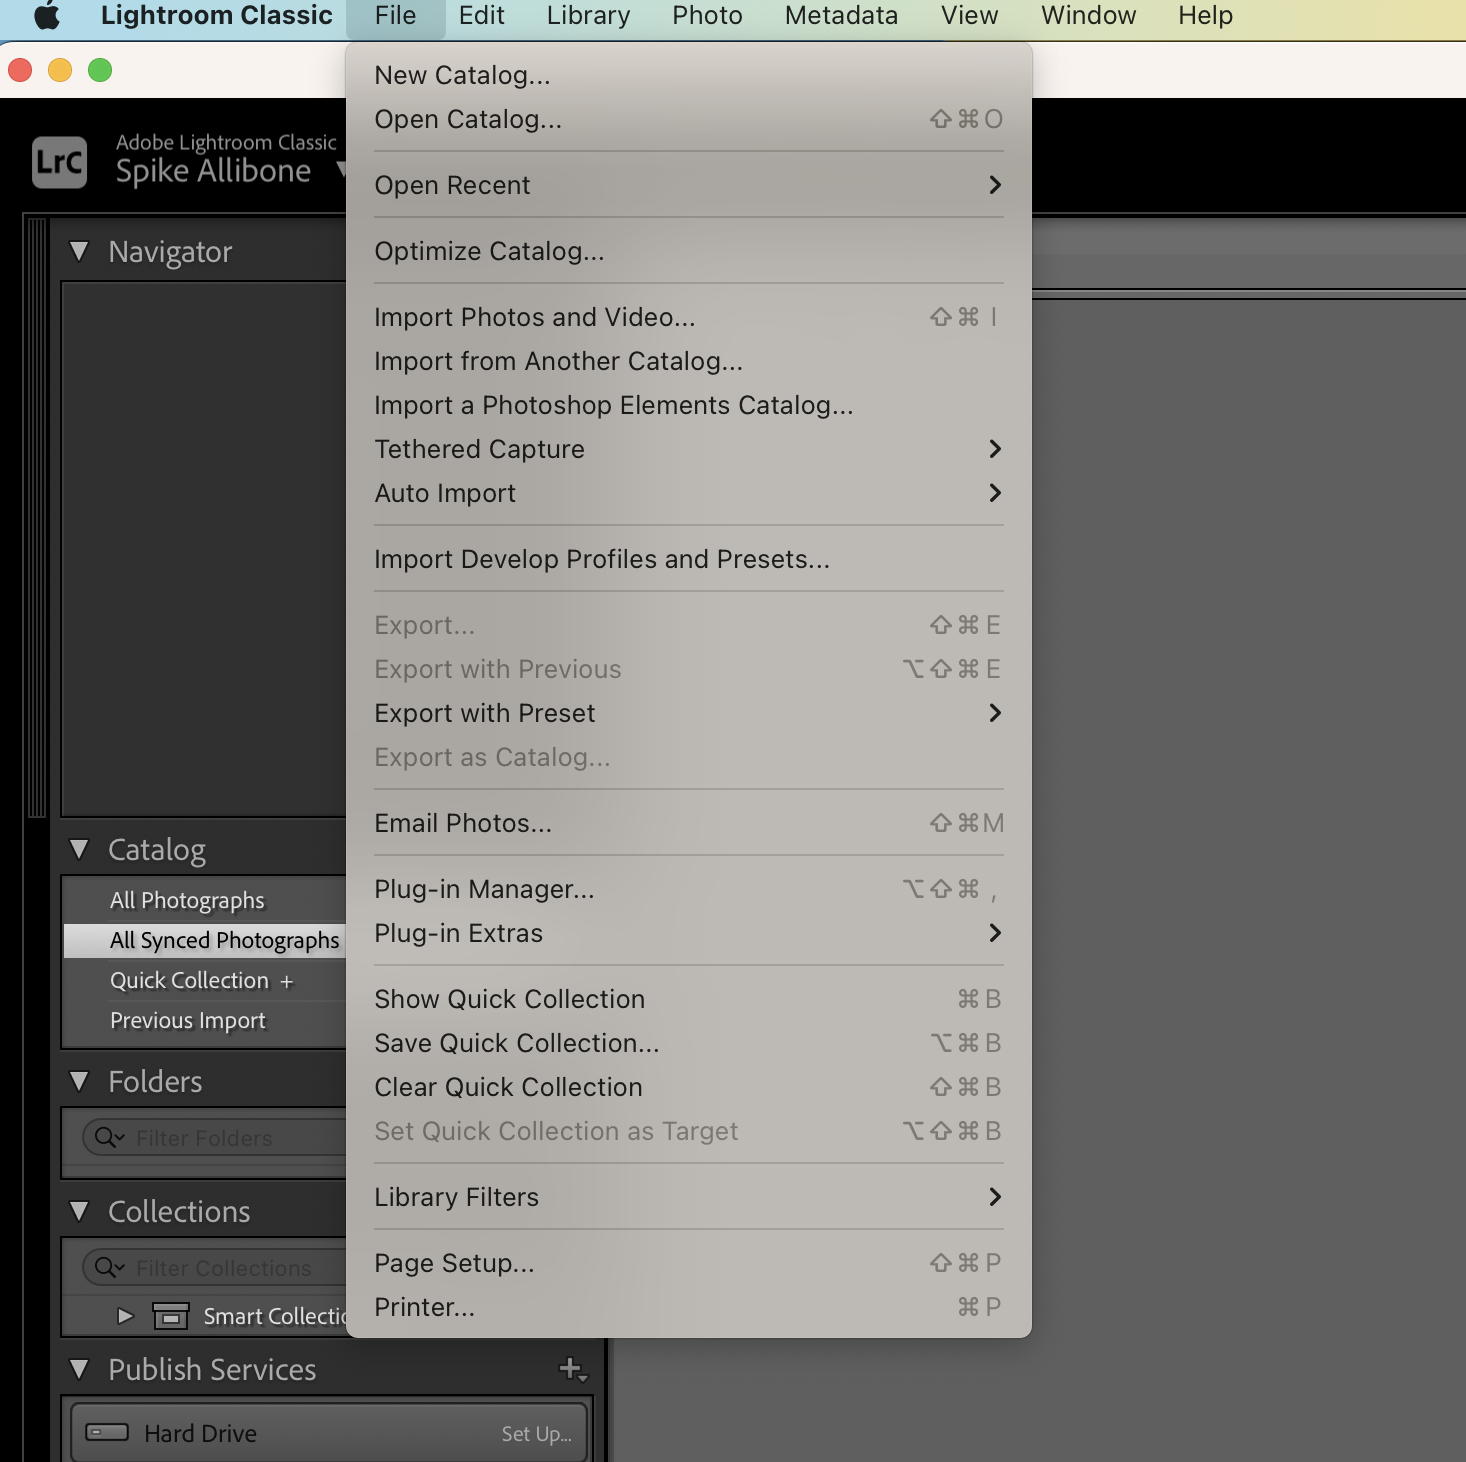Open the Auto Import submenu
This screenshot has height=1462, width=1466.
click(x=689, y=493)
